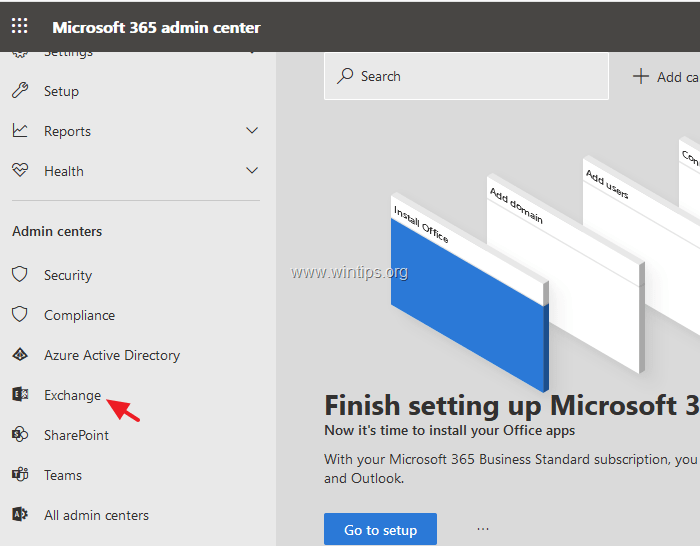Click the SharePoint icon

(x=20, y=434)
